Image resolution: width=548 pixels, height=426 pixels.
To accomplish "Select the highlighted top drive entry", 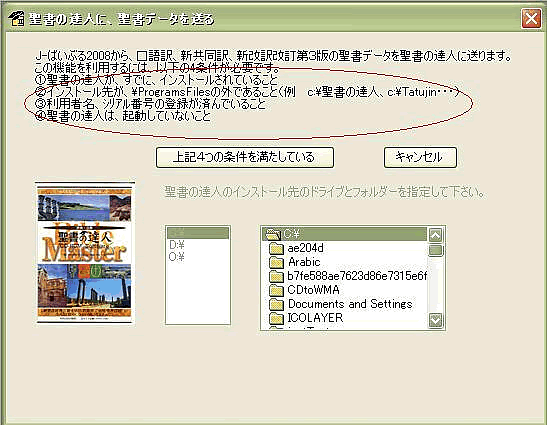I will [198, 233].
